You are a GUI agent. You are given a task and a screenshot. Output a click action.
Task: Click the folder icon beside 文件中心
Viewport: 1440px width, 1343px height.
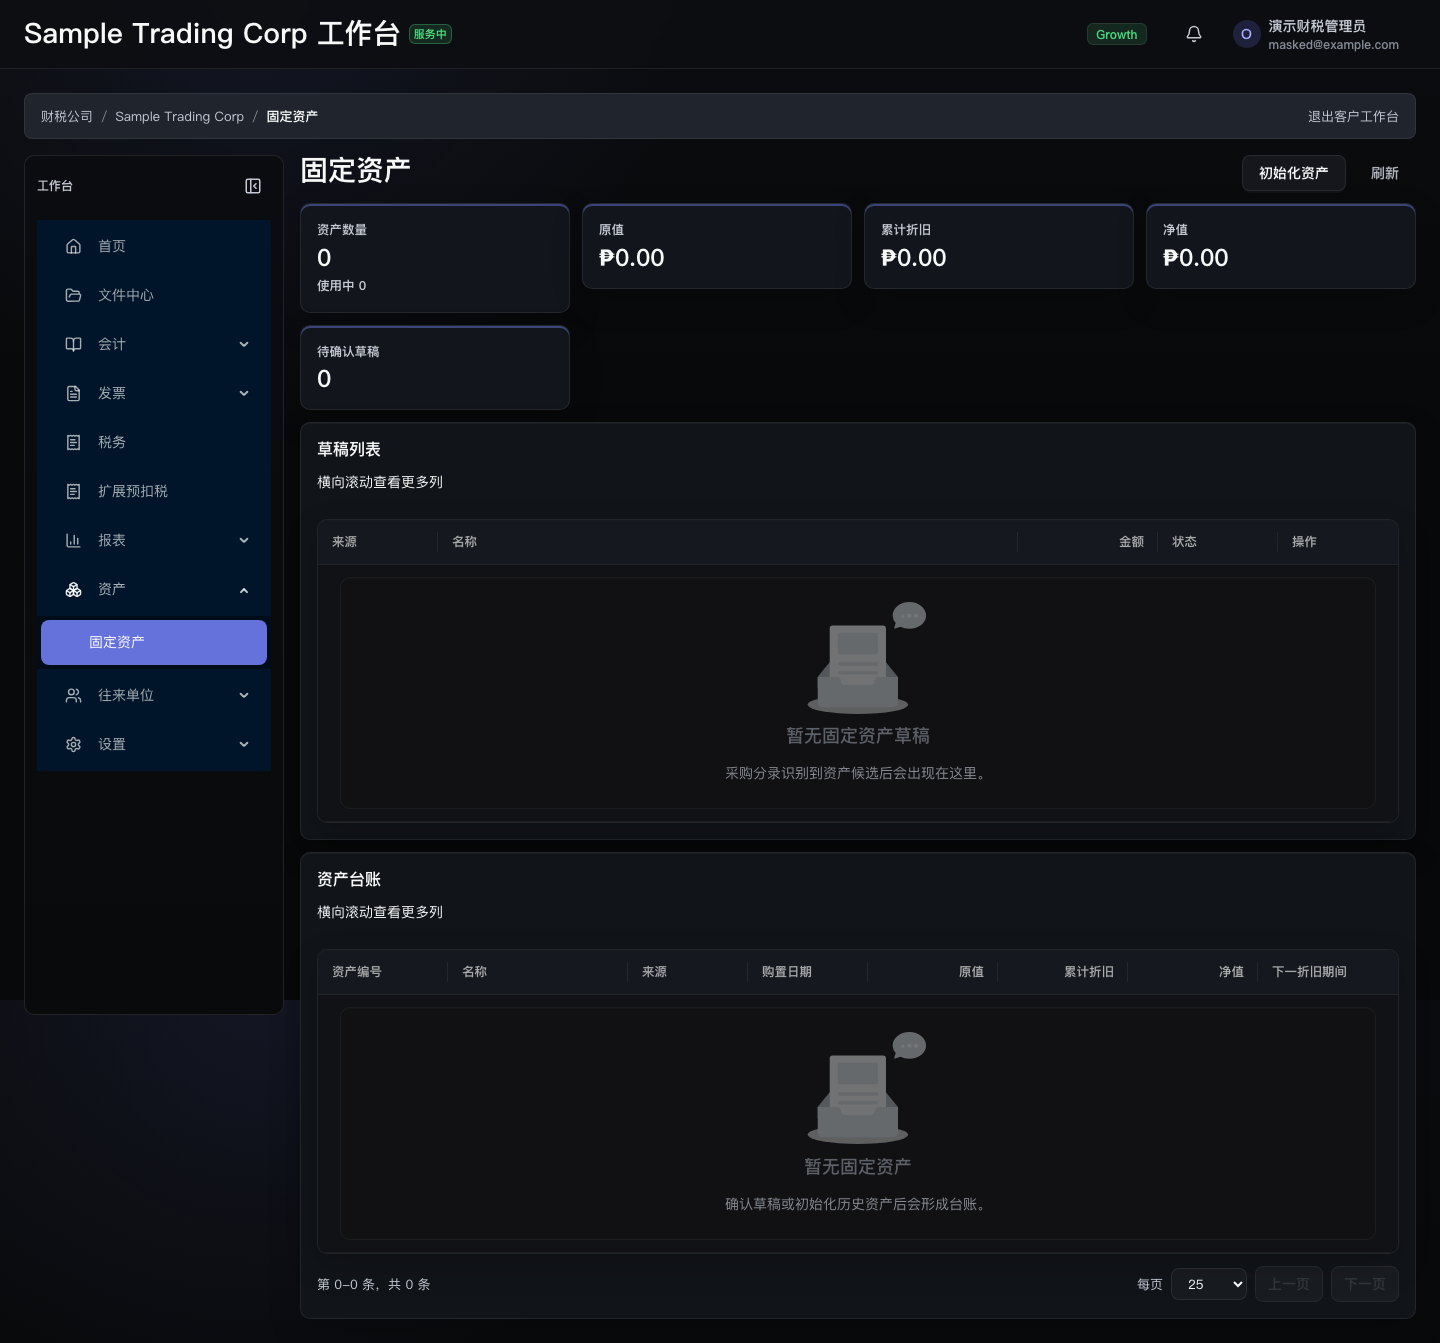(x=73, y=295)
